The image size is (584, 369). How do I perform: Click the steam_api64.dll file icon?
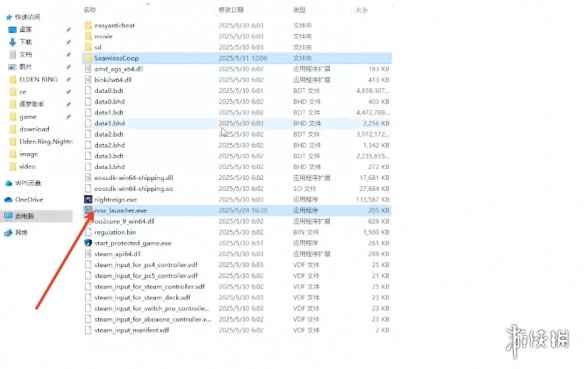[x=88, y=254]
